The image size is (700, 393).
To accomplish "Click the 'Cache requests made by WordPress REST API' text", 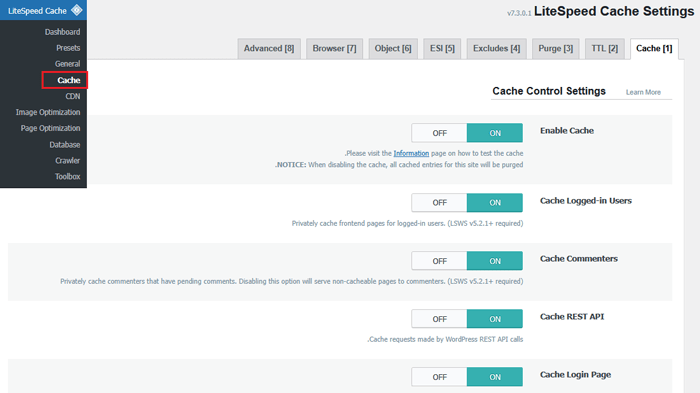I will (445, 339).
